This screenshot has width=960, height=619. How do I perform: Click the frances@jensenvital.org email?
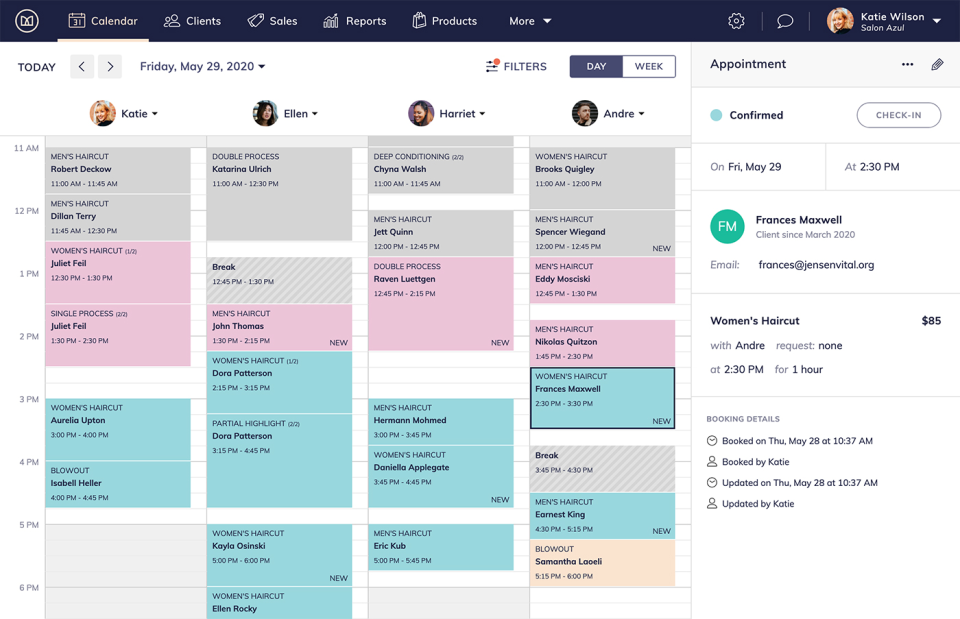pos(816,264)
